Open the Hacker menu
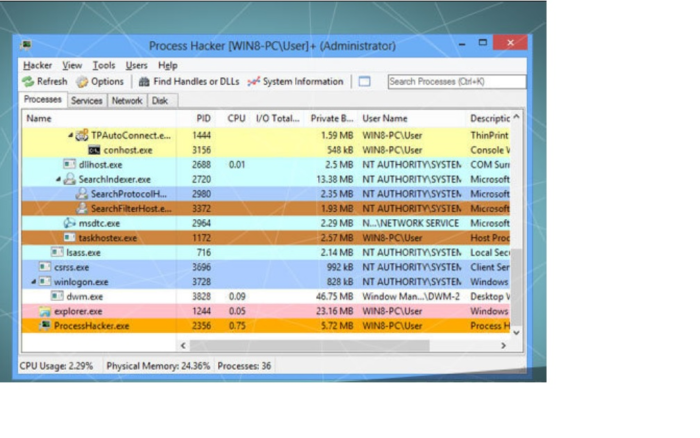This screenshot has width=700, height=438. (37, 65)
